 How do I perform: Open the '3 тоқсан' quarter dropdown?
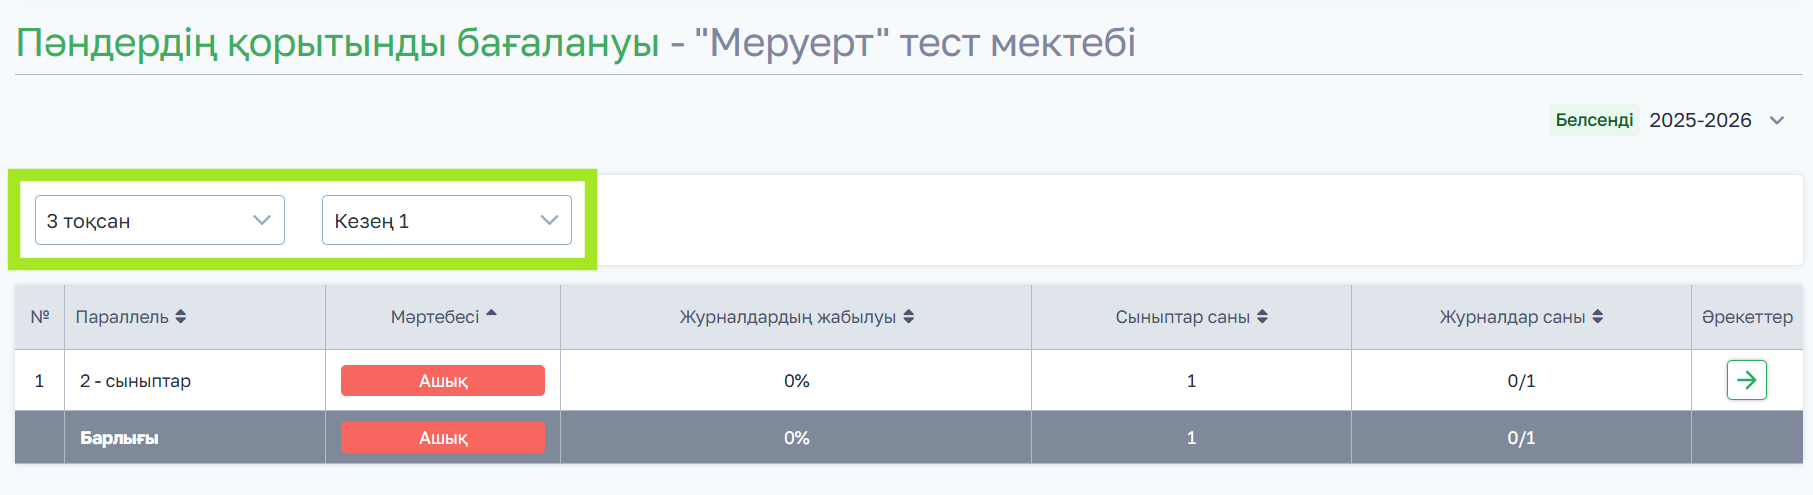[x=159, y=220]
